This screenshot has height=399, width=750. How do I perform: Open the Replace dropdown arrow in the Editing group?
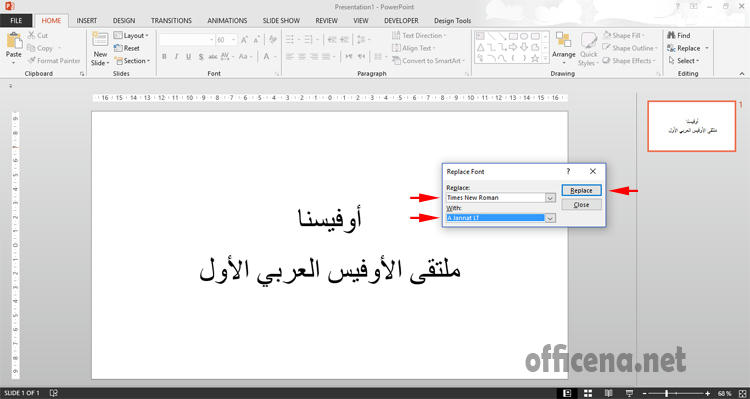(707, 48)
